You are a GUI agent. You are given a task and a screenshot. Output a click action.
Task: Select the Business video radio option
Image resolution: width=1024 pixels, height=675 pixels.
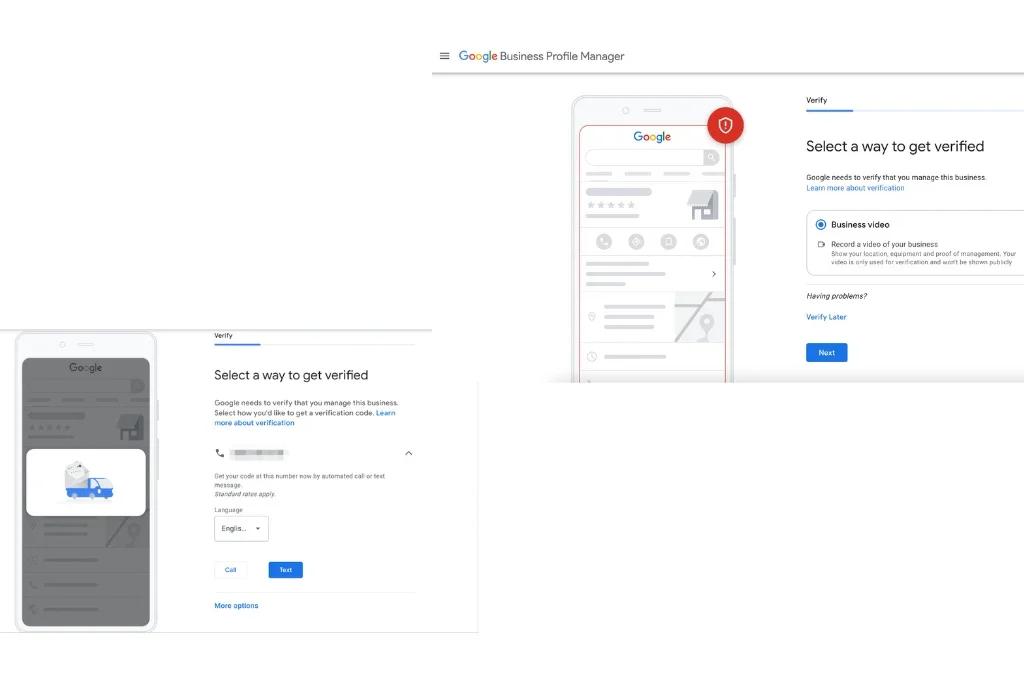tap(820, 224)
